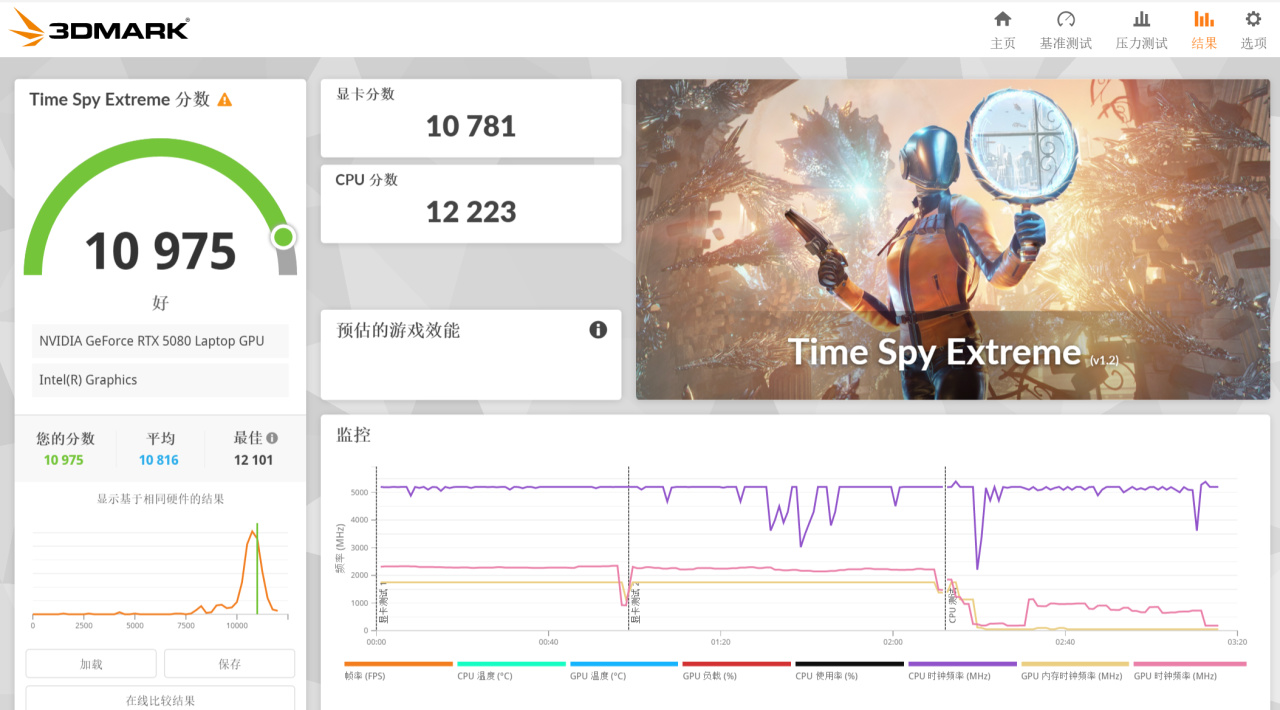Viewport: 1280px width, 710px height.
Task: Click the best score 12 101
Action: click(x=253, y=460)
